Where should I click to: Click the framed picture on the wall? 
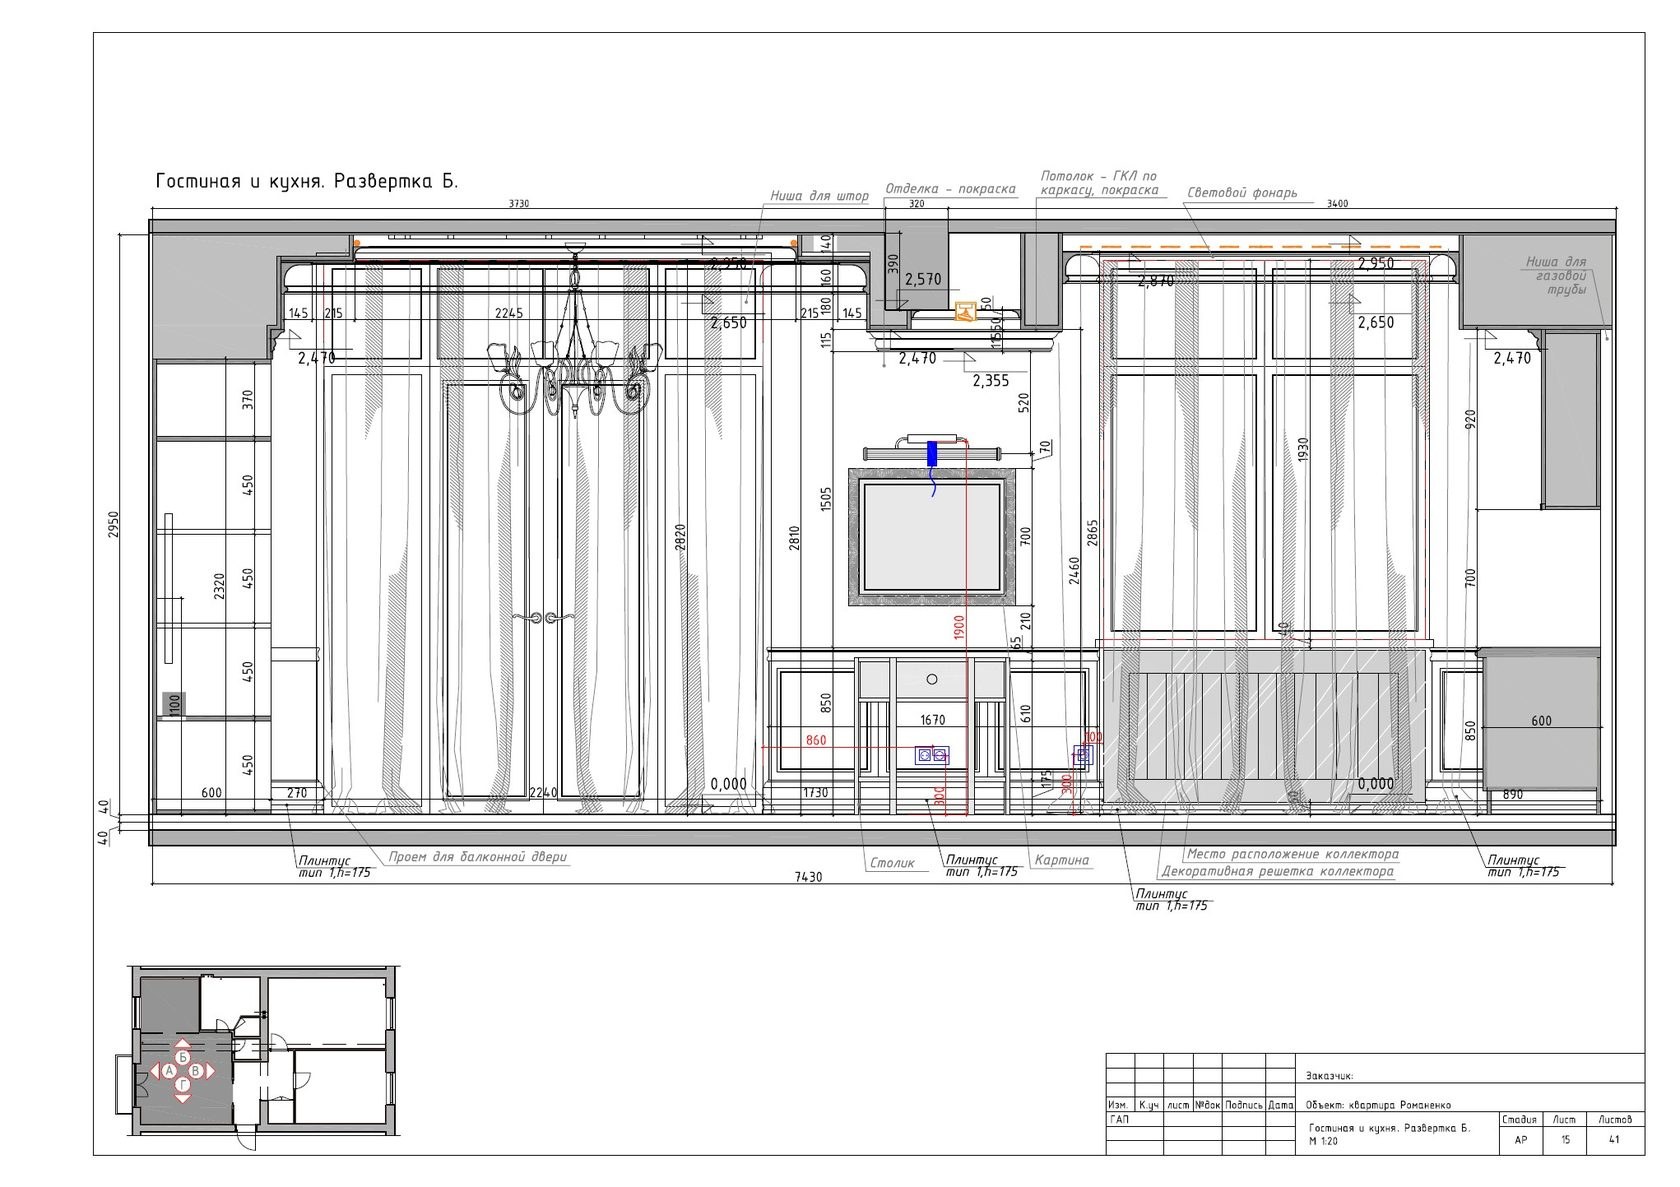pyautogui.click(x=932, y=538)
